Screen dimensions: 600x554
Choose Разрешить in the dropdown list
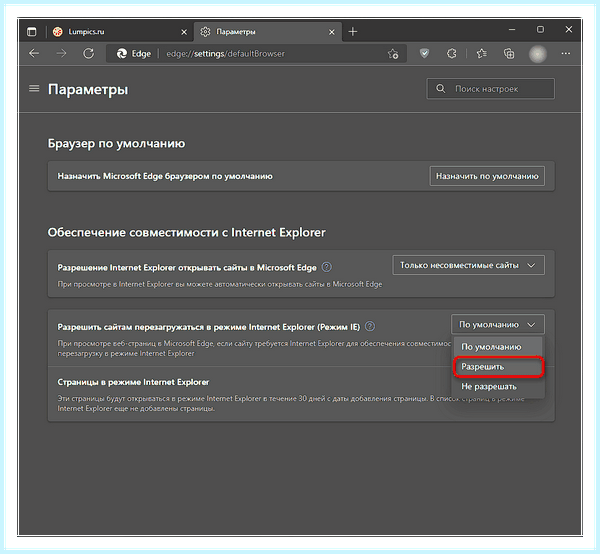[x=498, y=367]
